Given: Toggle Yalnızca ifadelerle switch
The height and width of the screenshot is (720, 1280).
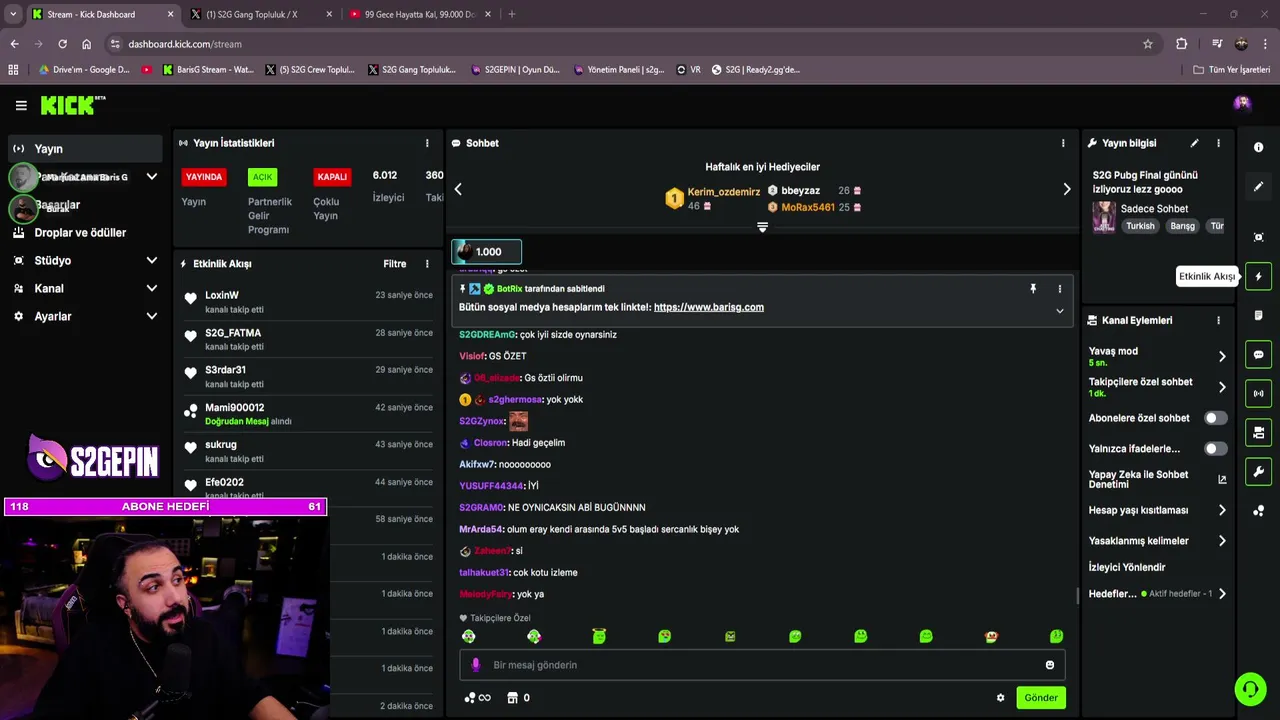Looking at the screenshot, I should (x=1215, y=449).
